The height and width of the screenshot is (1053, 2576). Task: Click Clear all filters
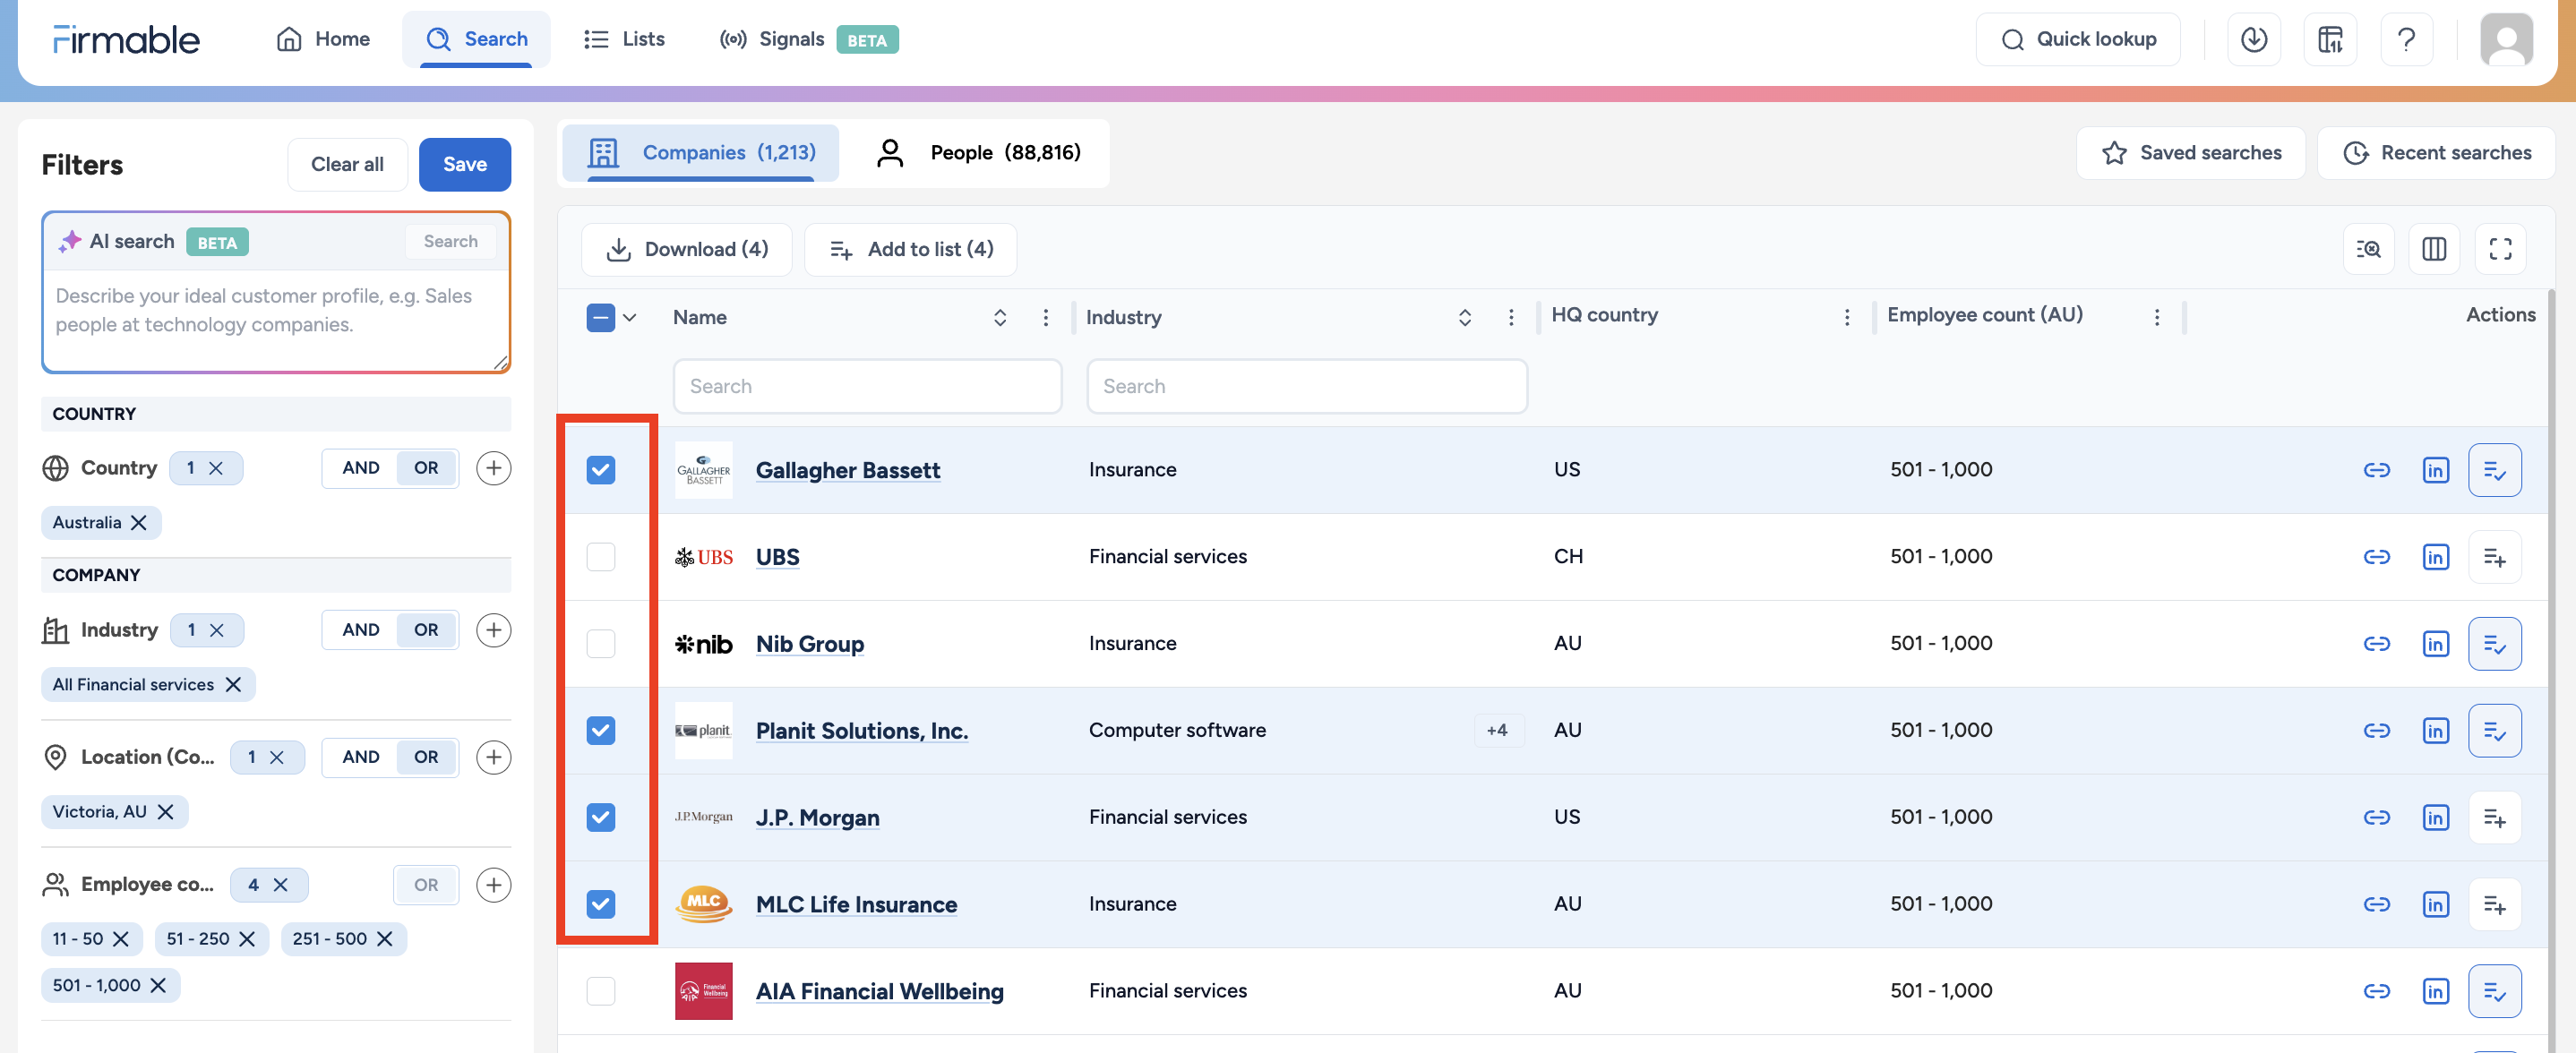click(x=347, y=165)
